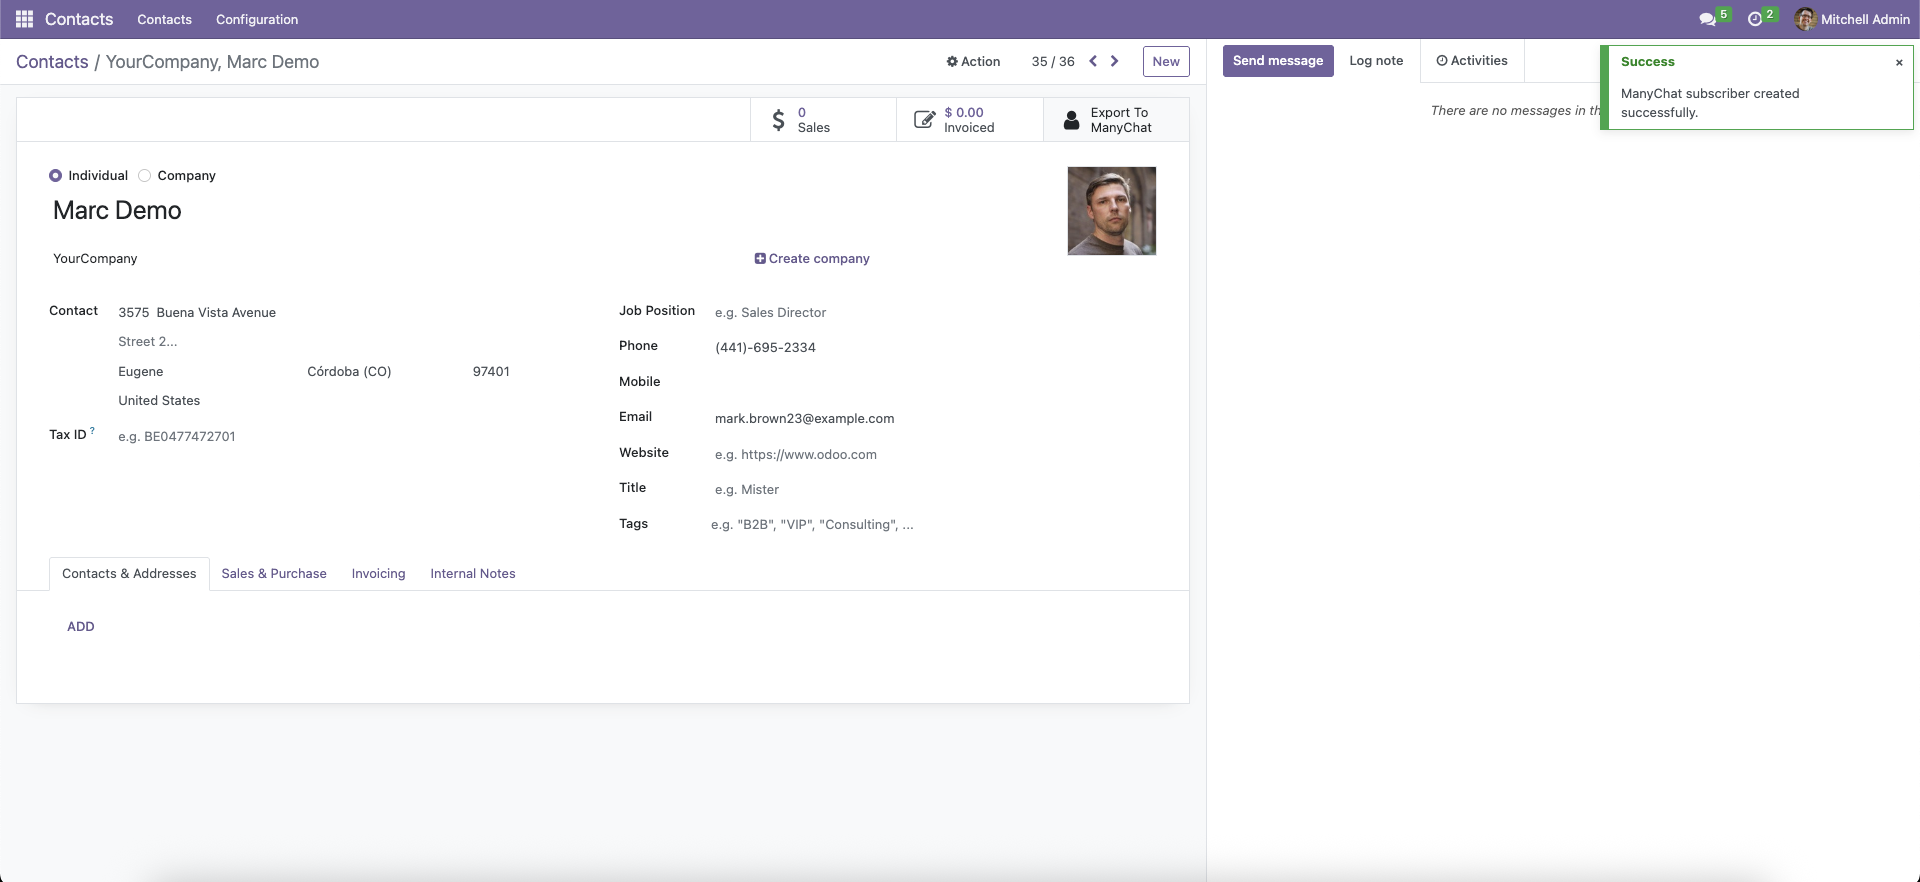Open the apps grid menu icon
The width and height of the screenshot is (1920, 882).
[x=24, y=19]
